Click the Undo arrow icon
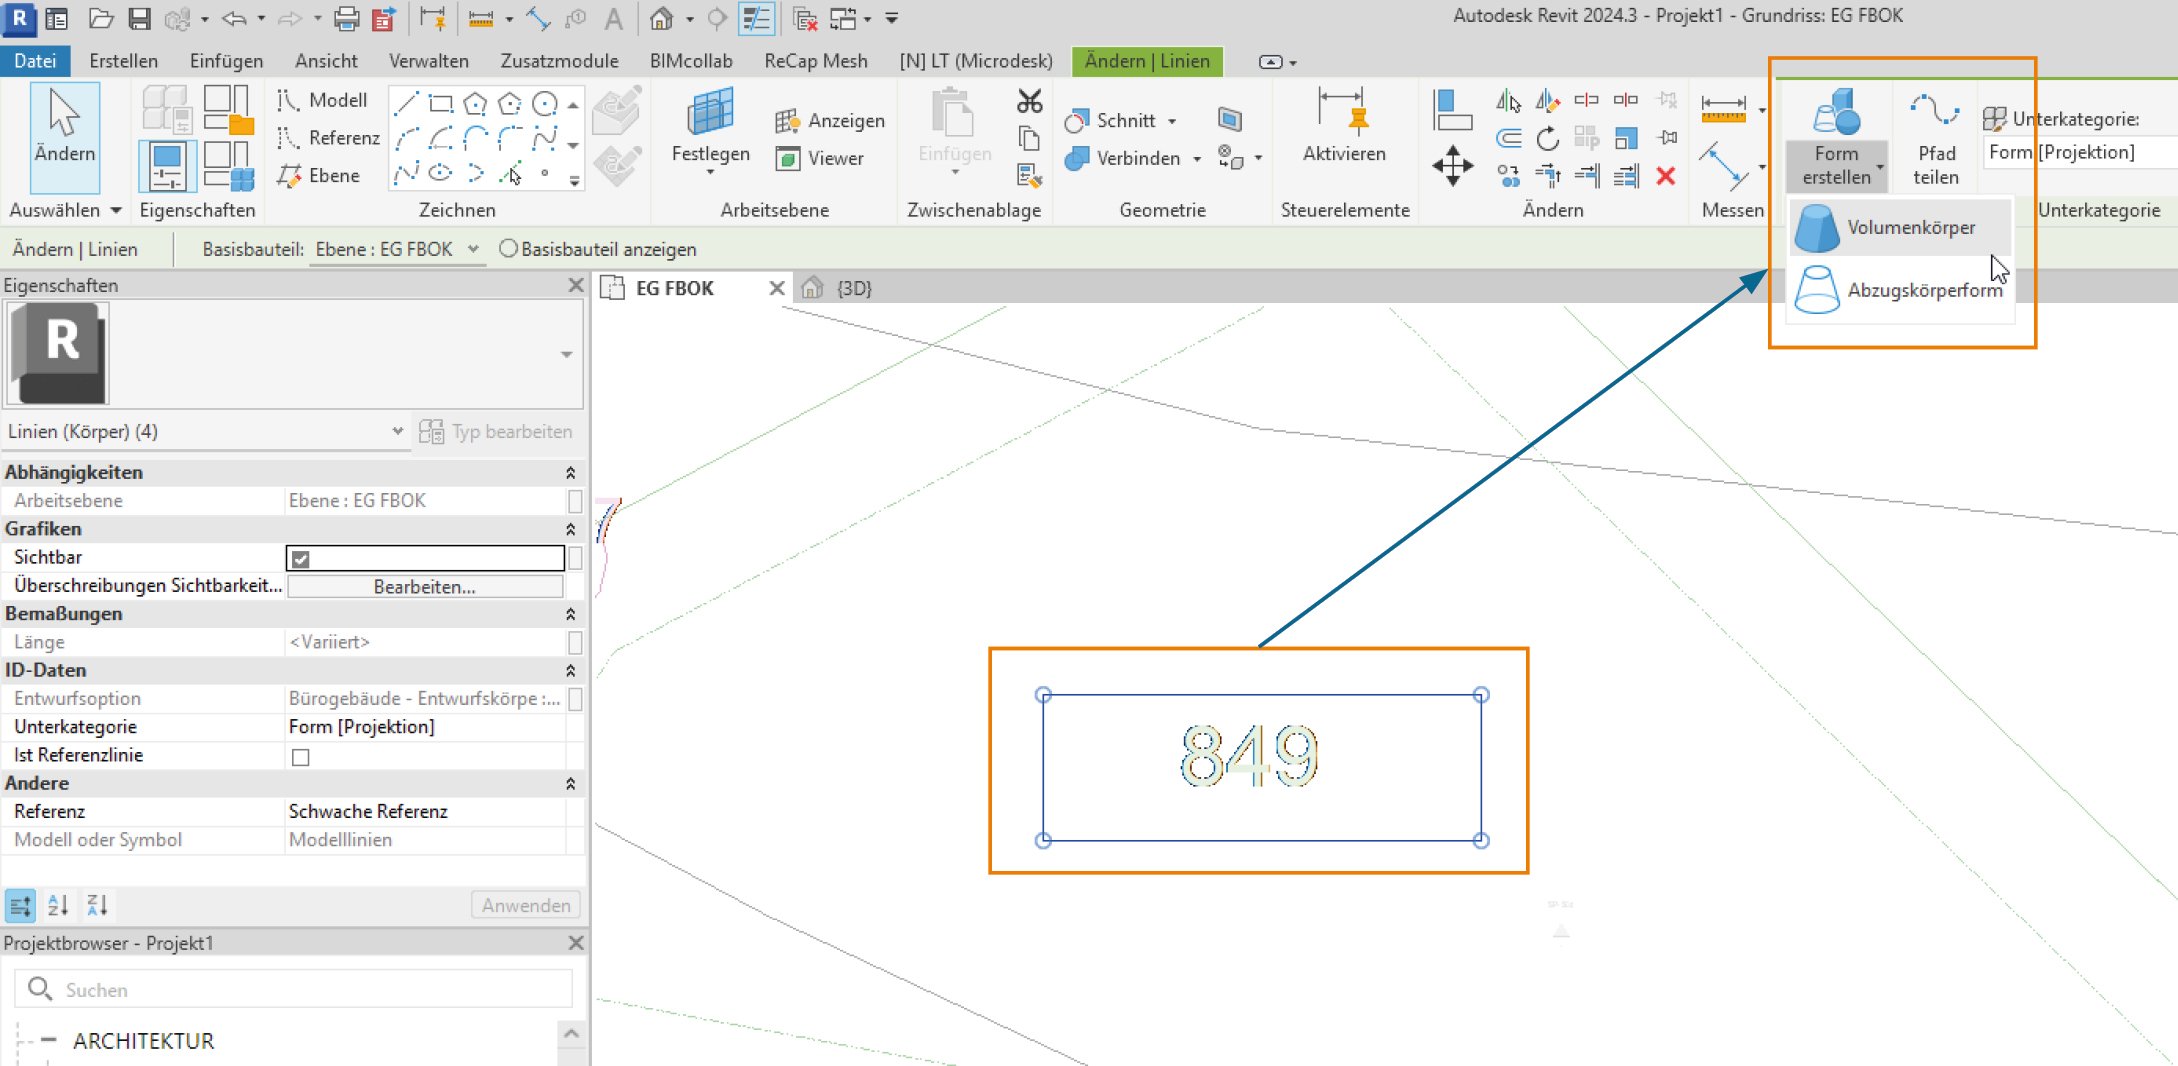 (234, 18)
